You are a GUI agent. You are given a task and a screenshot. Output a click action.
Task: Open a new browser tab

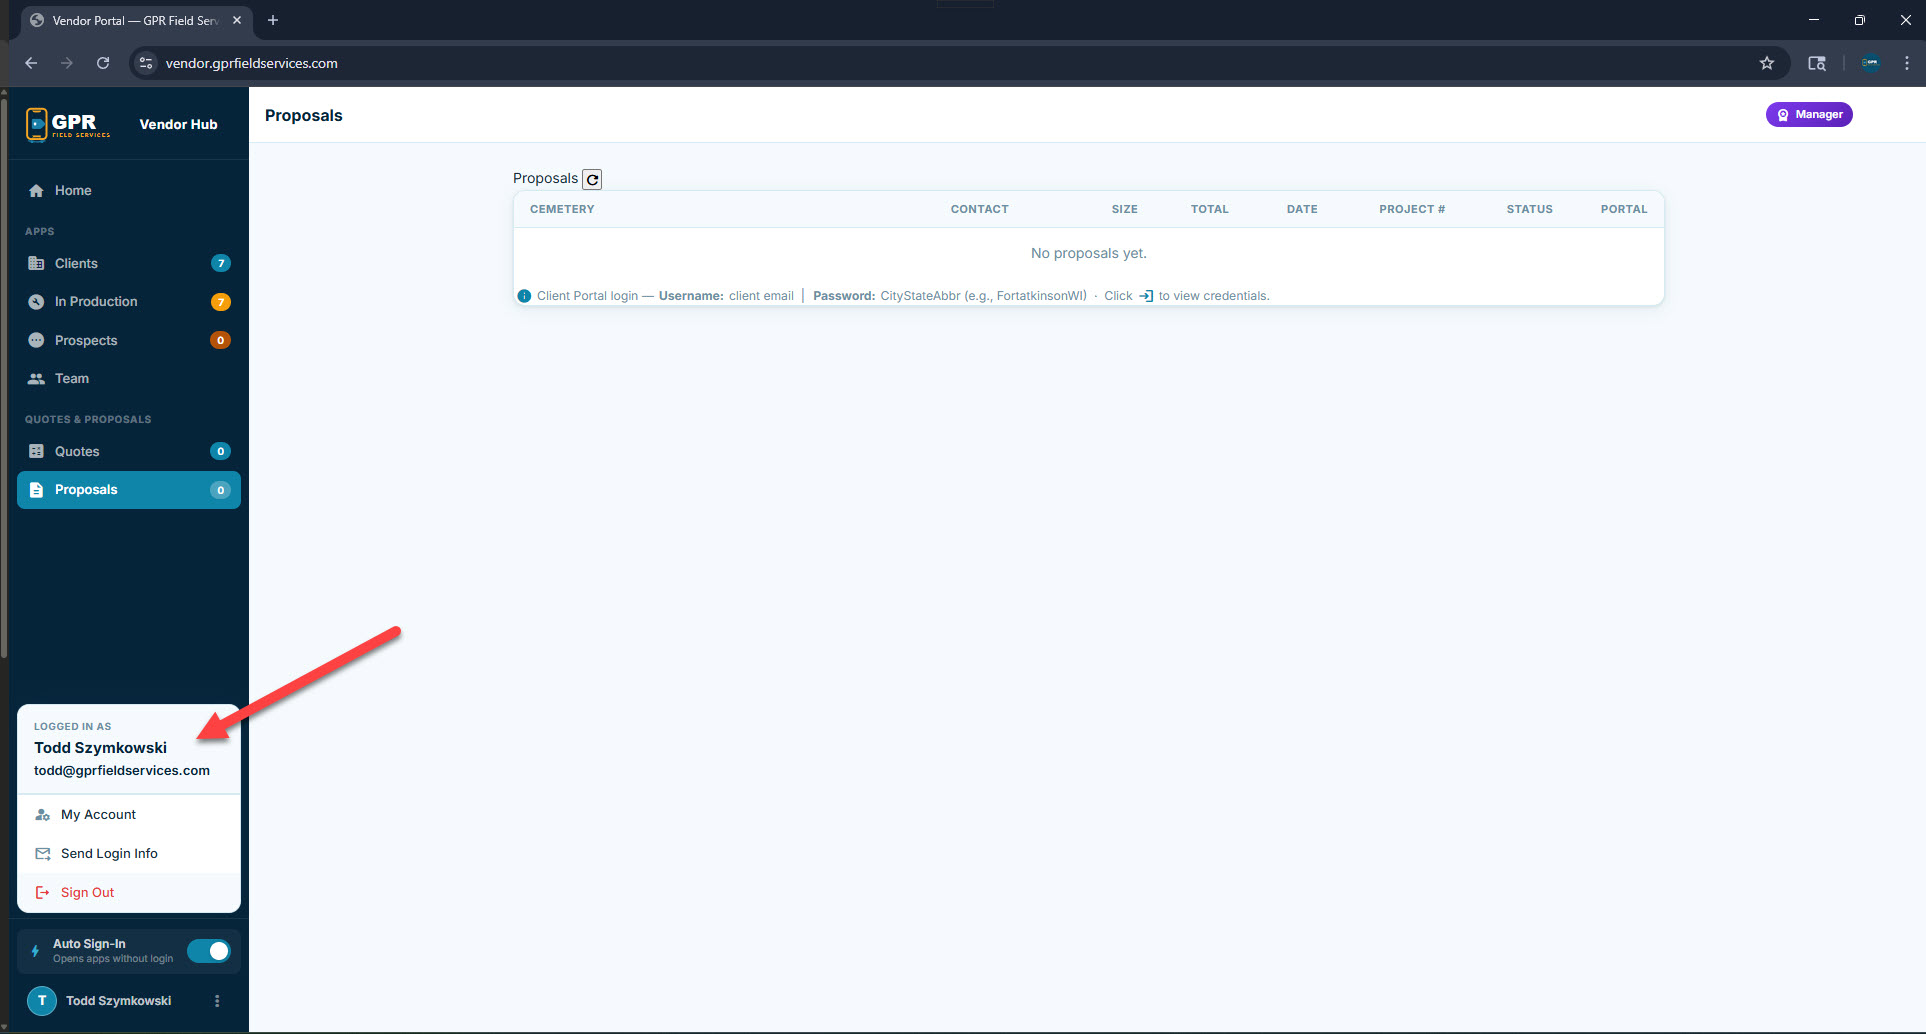click(273, 20)
